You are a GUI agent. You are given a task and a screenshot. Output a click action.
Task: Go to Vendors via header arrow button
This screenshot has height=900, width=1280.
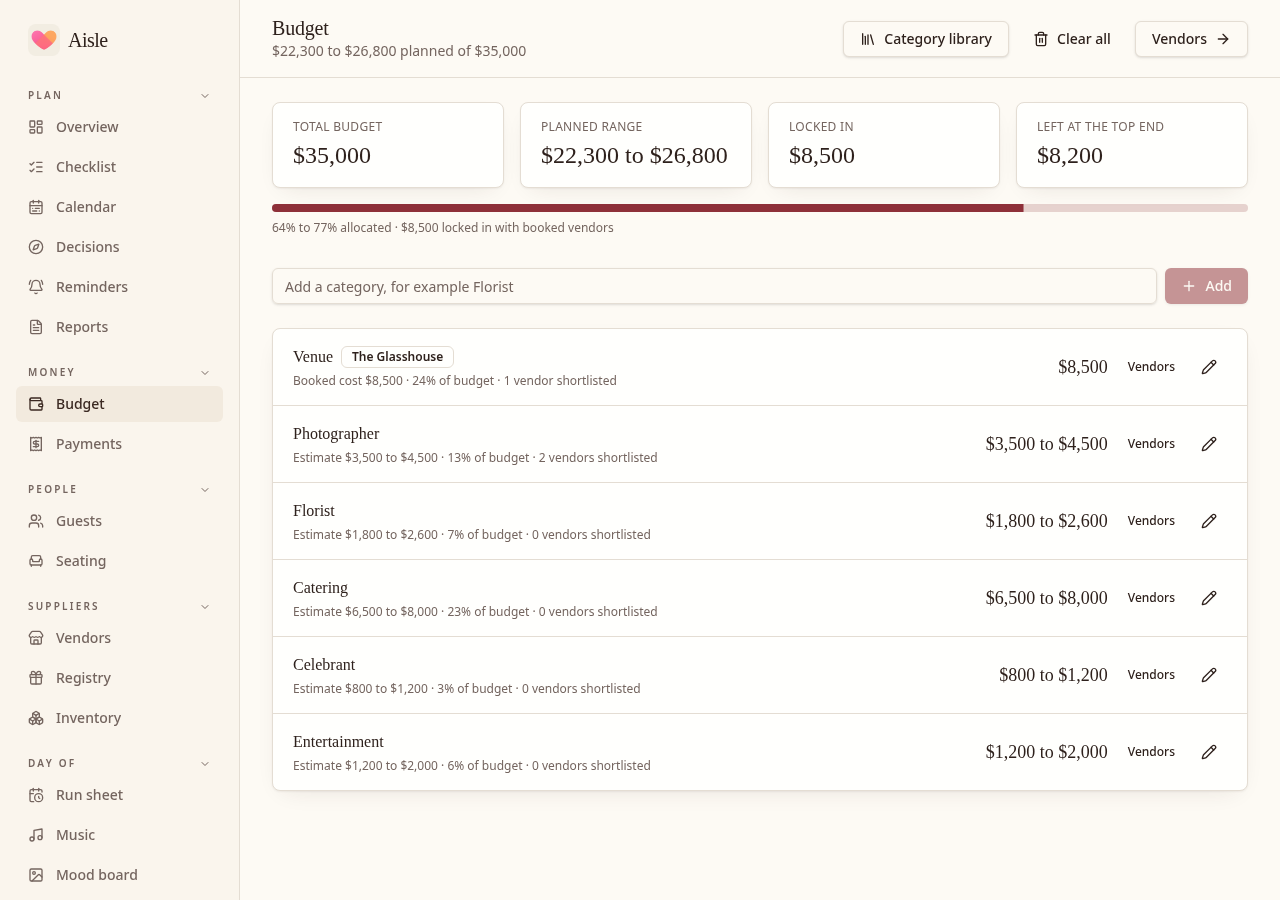click(x=1191, y=39)
